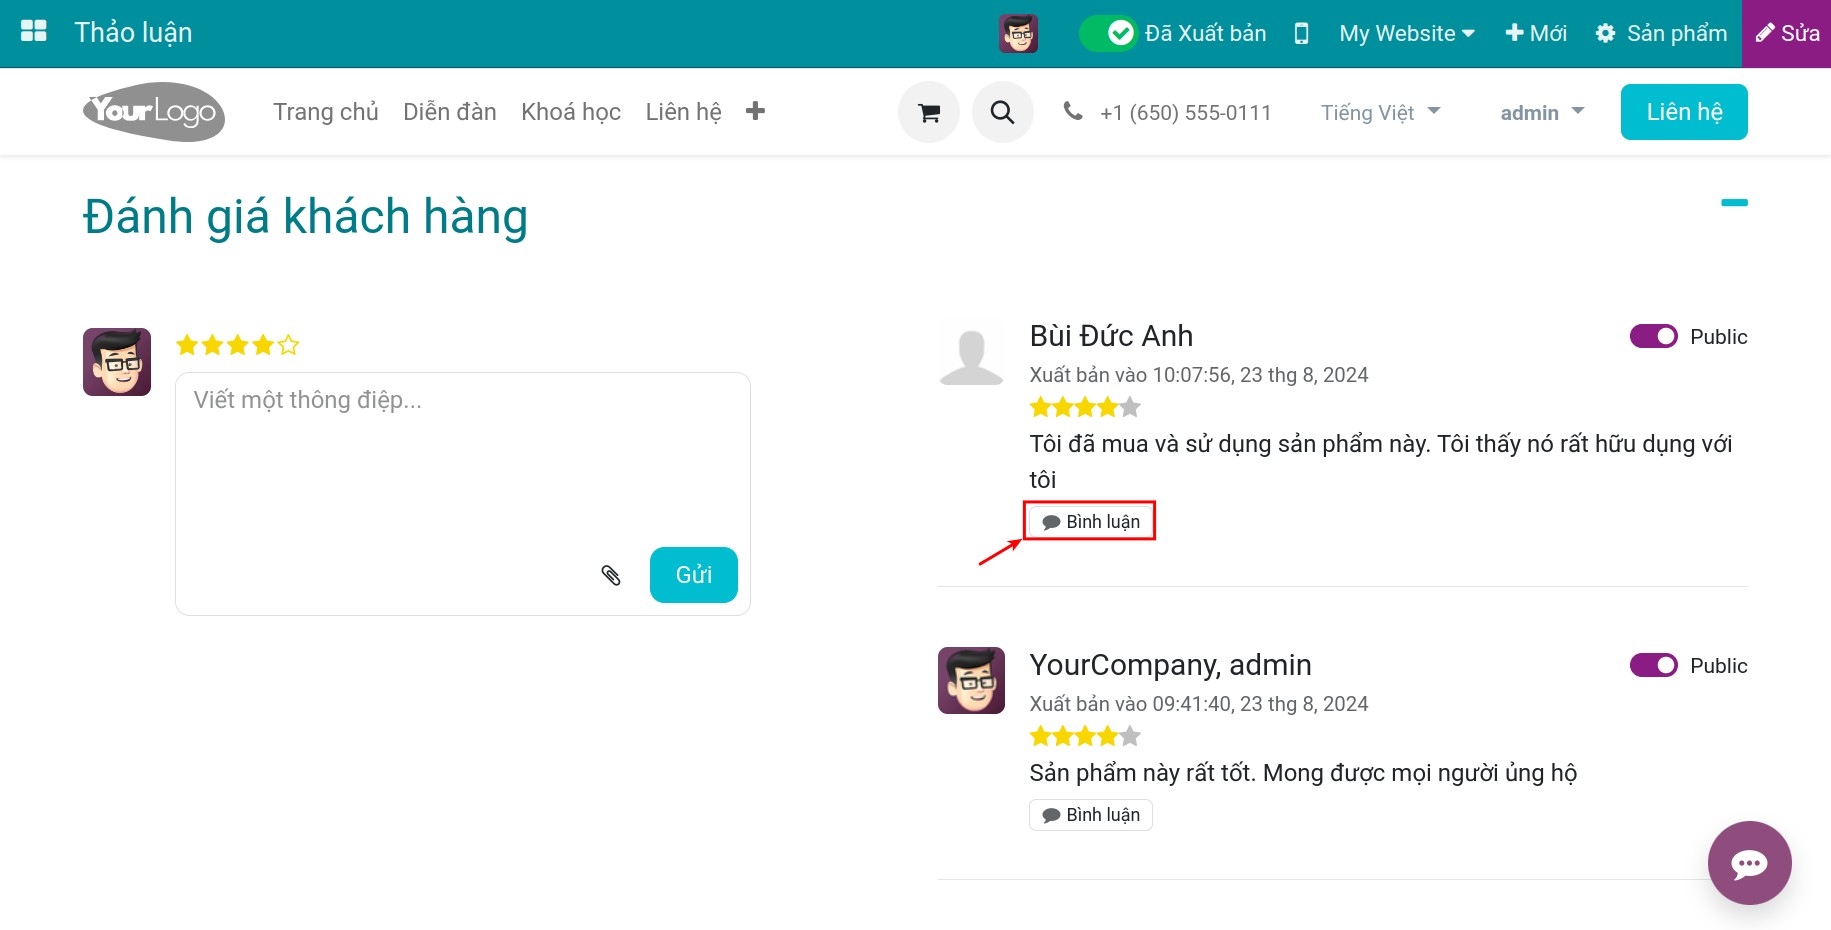This screenshot has height=930, width=1831.
Task: Open the admin user dropdown
Action: coord(1542,113)
